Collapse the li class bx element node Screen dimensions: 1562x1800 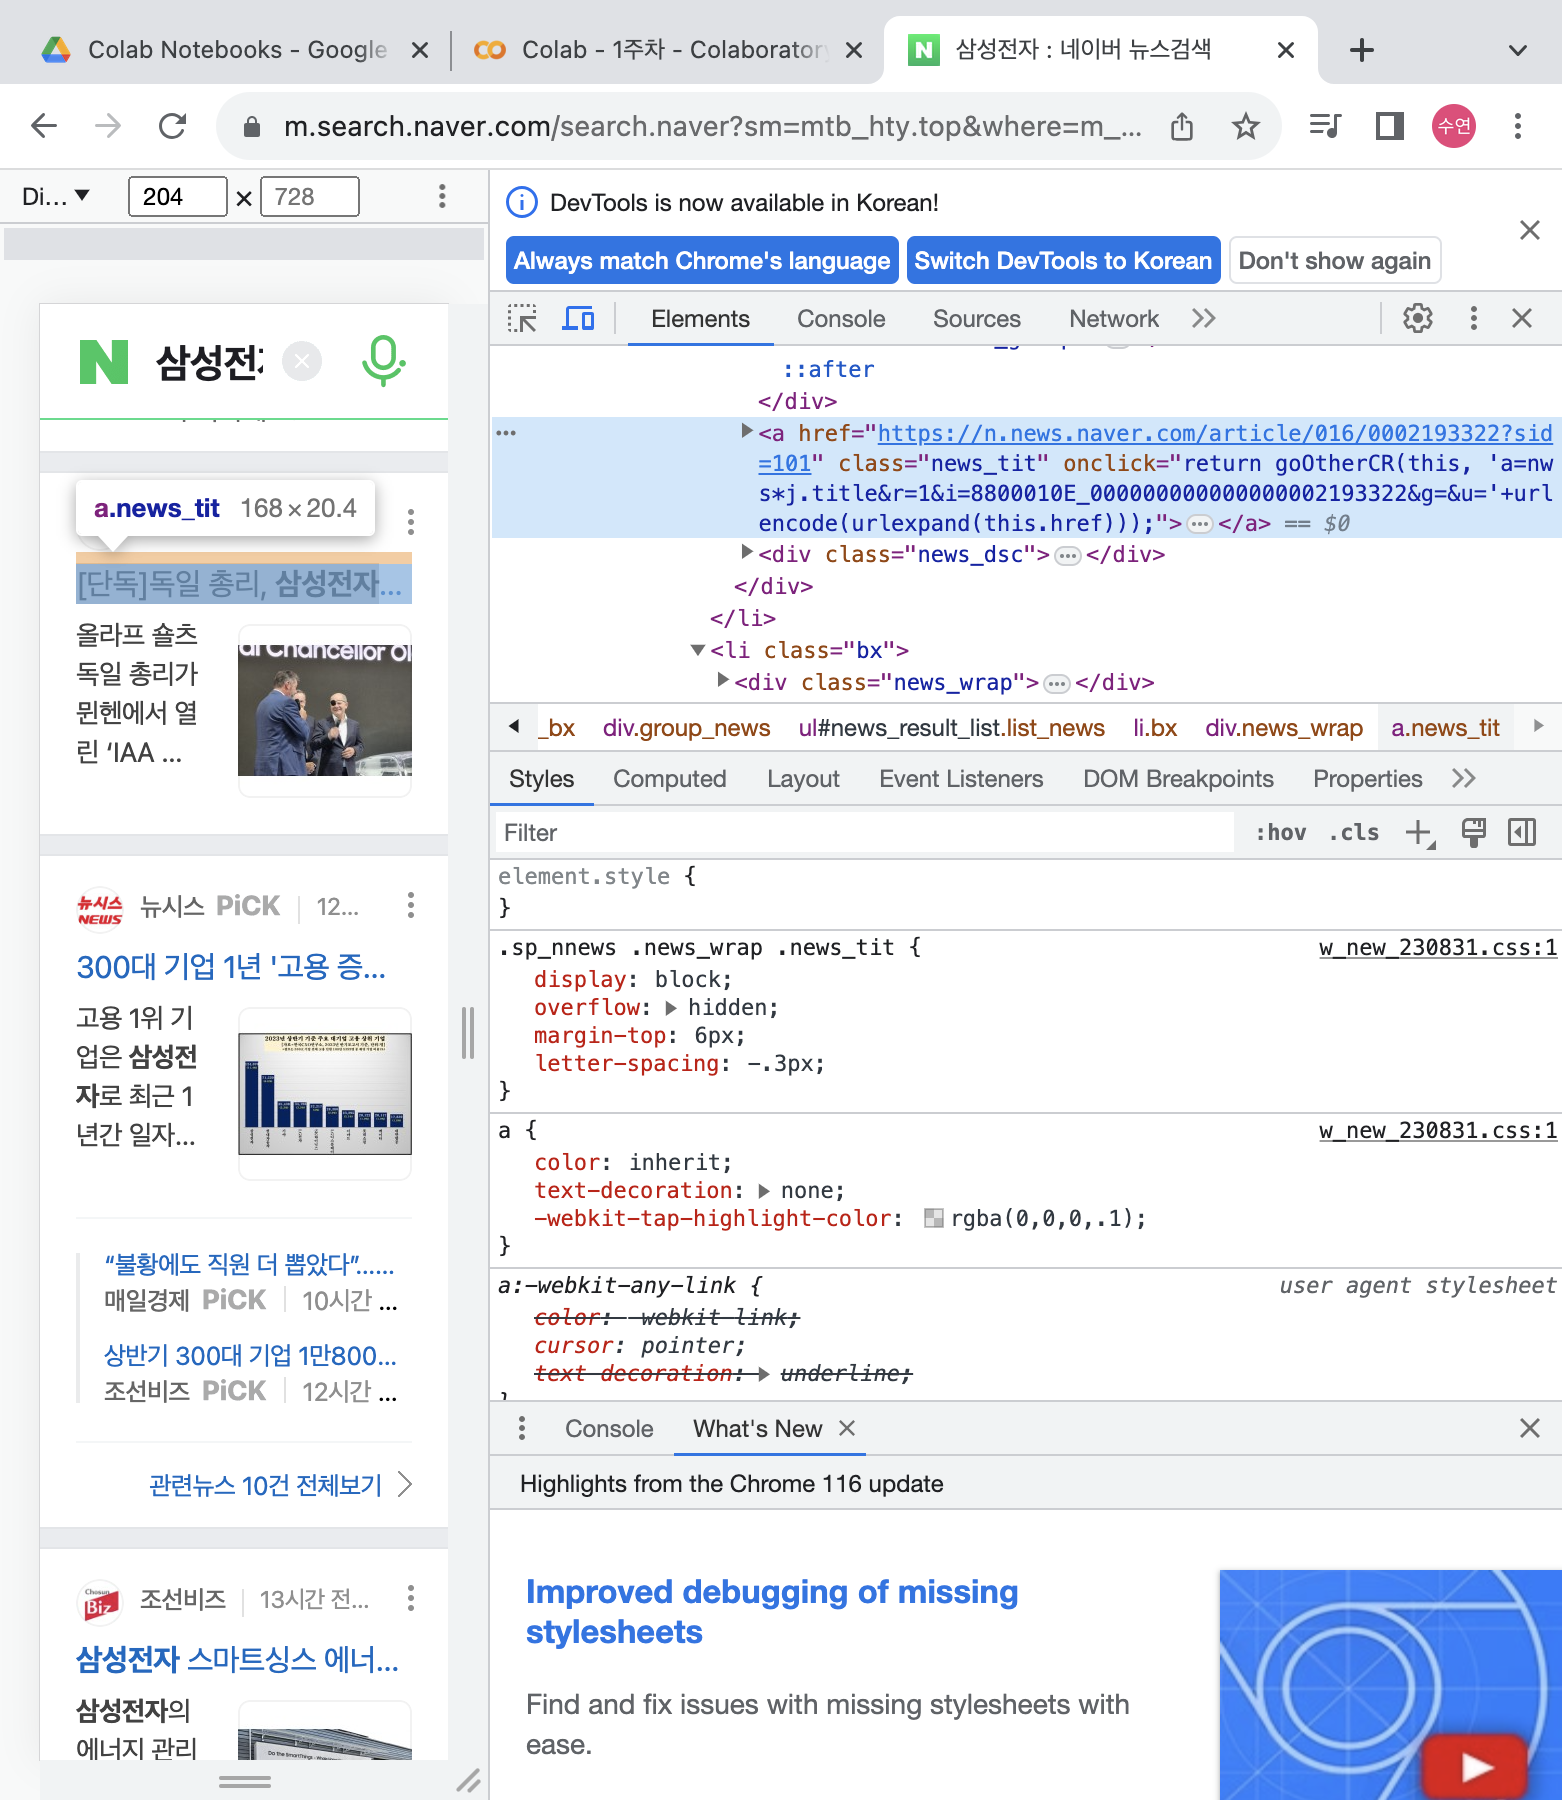click(x=698, y=650)
